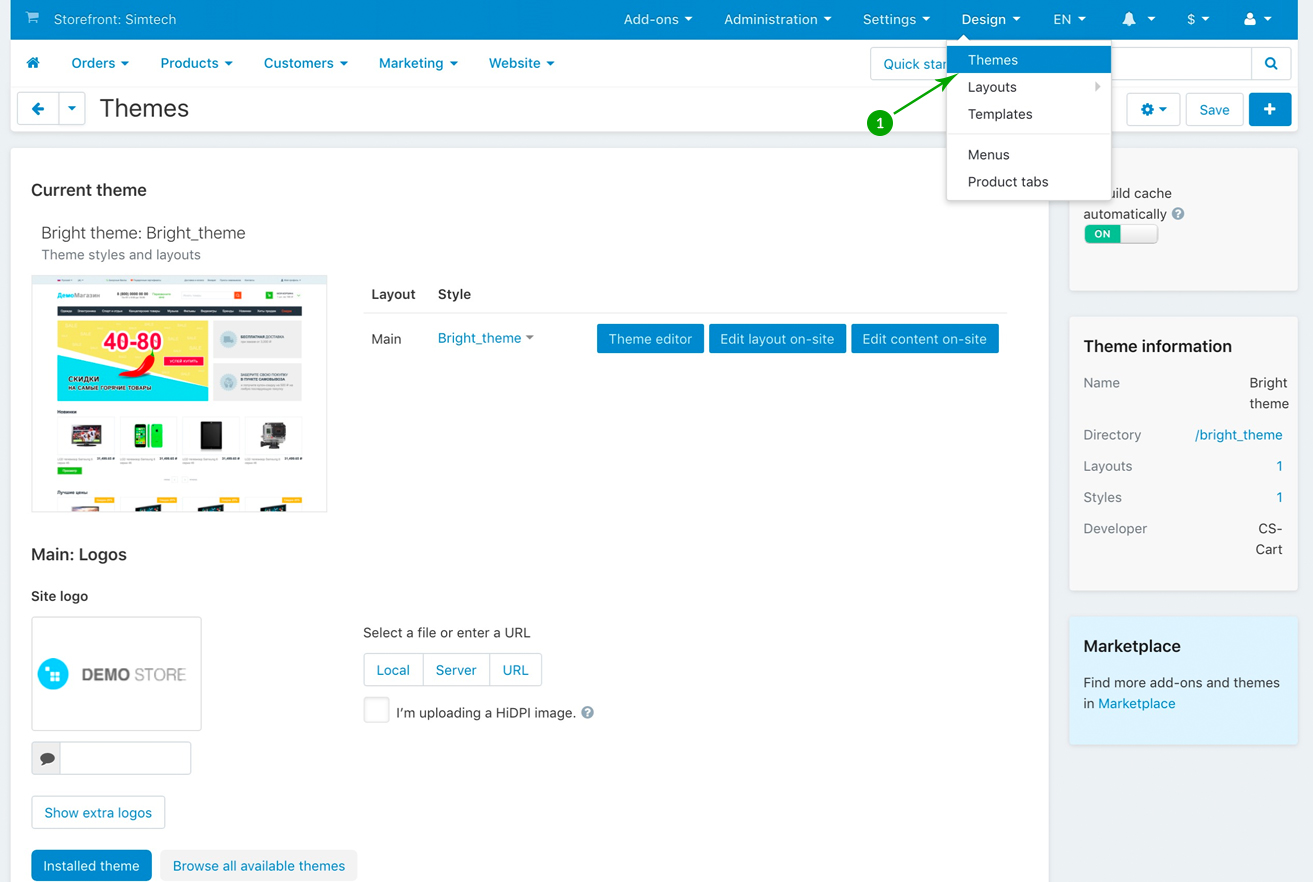Click the Bright theme preview thumbnail
The height and width of the screenshot is (882, 1313).
pos(179,393)
